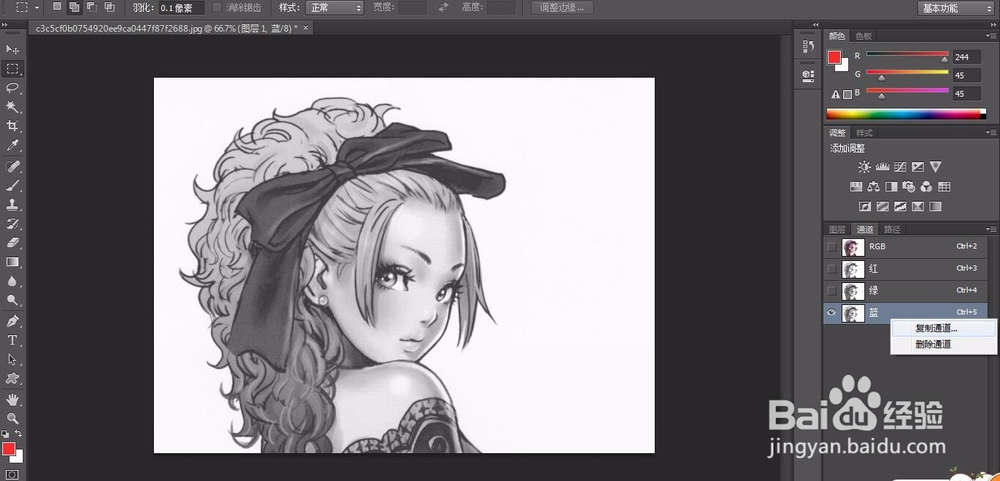Select the Brush tool
Viewport: 1000px width, 481px height.
(12, 186)
